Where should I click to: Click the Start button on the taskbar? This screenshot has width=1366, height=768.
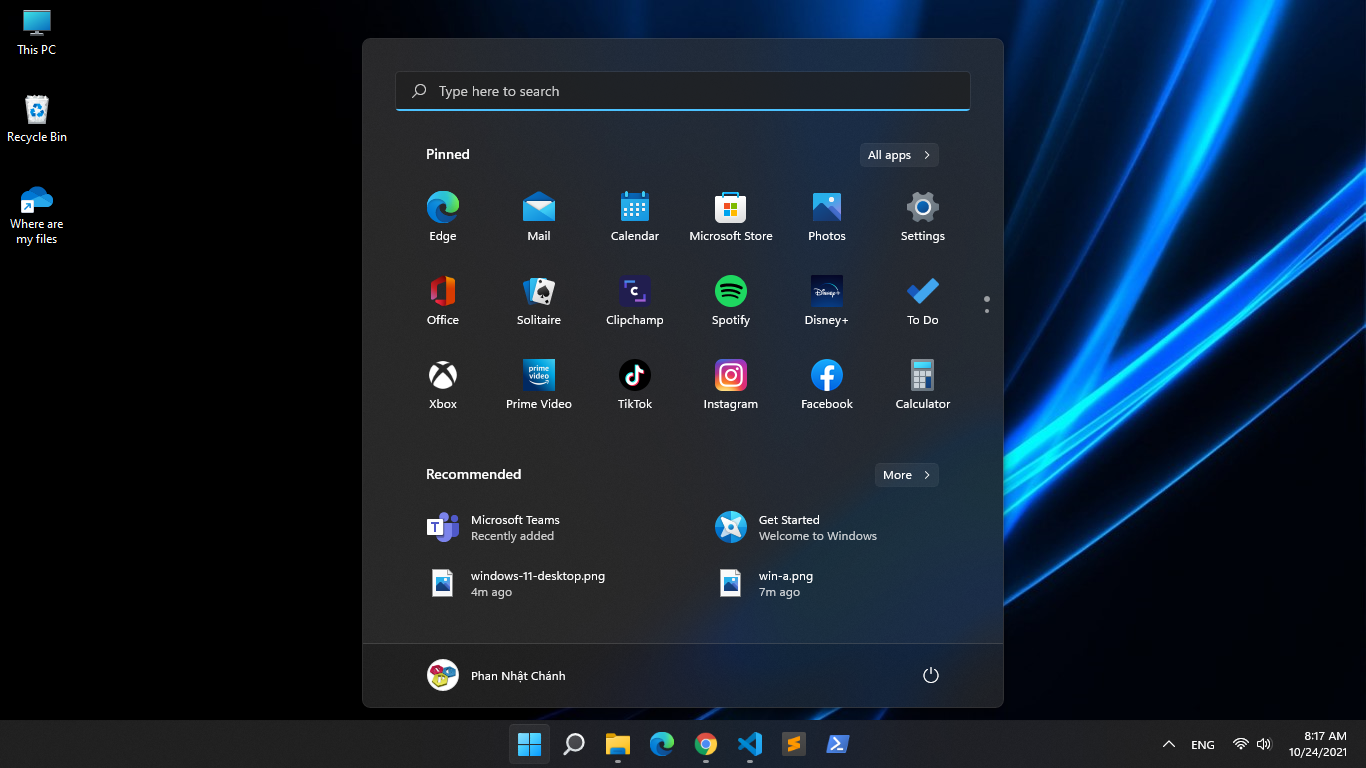click(x=529, y=744)
